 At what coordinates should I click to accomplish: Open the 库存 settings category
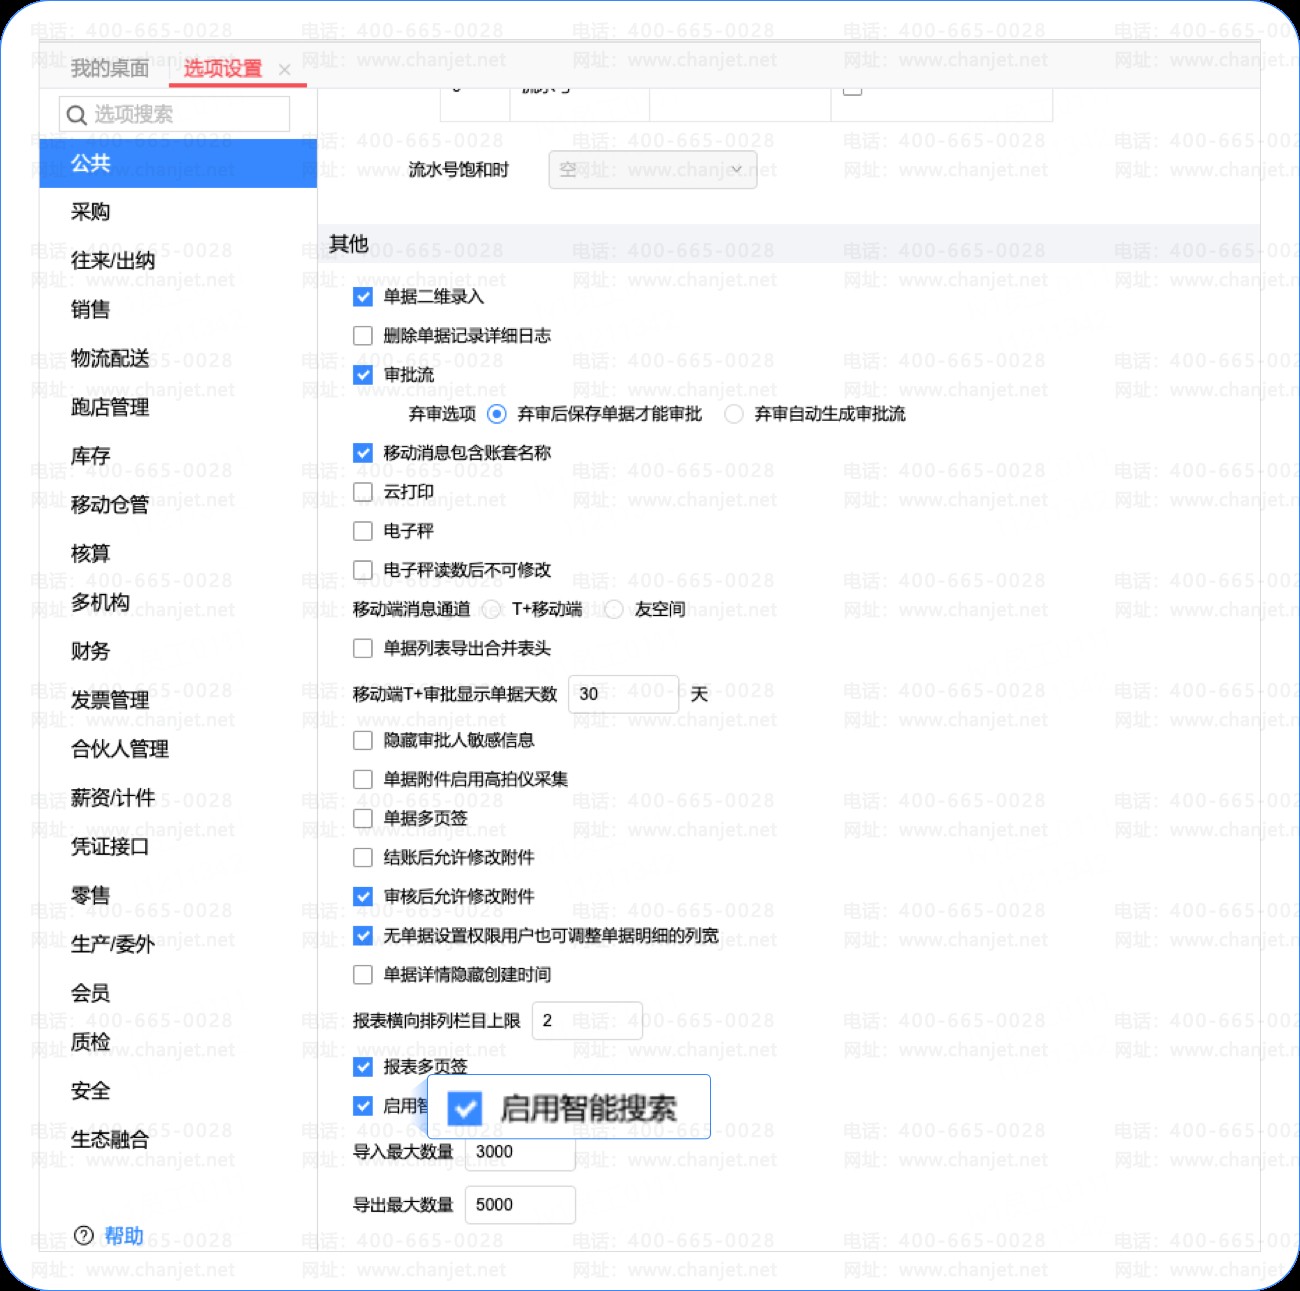point(90,456)
